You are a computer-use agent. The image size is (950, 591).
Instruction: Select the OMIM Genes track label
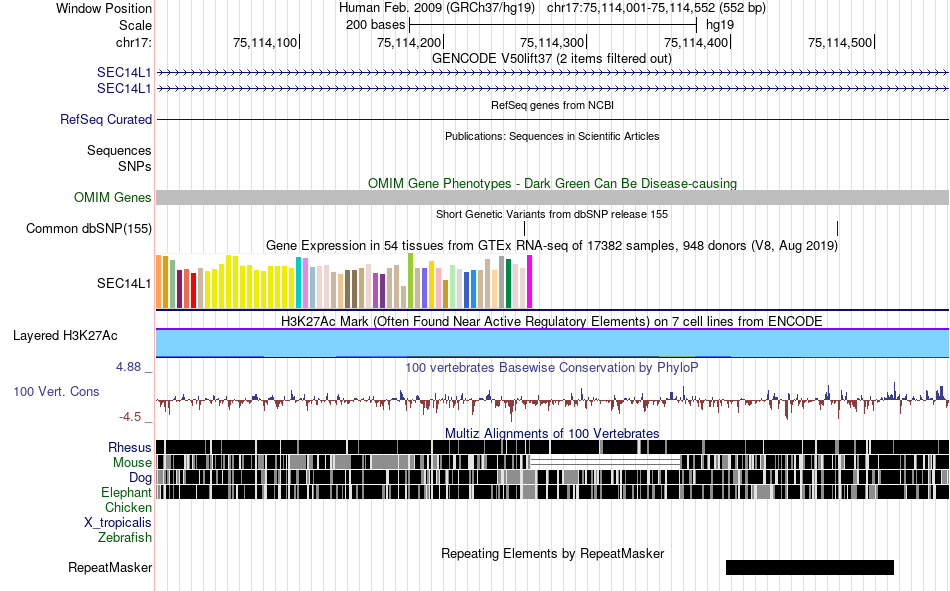113,198
